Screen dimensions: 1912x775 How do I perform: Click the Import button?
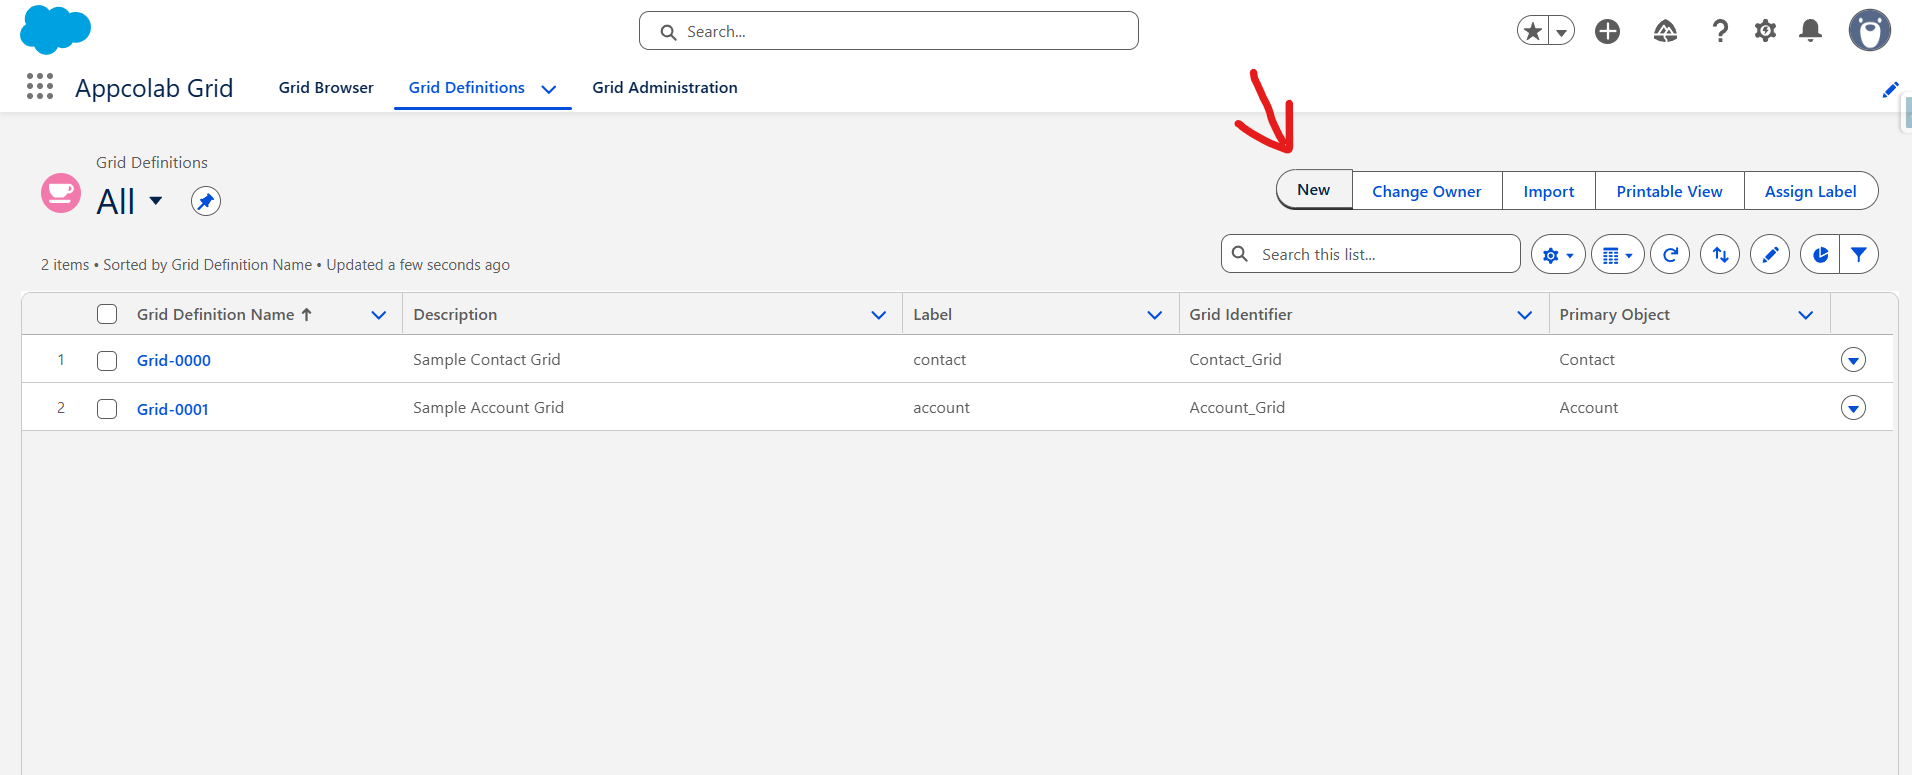pos(1549,191)
